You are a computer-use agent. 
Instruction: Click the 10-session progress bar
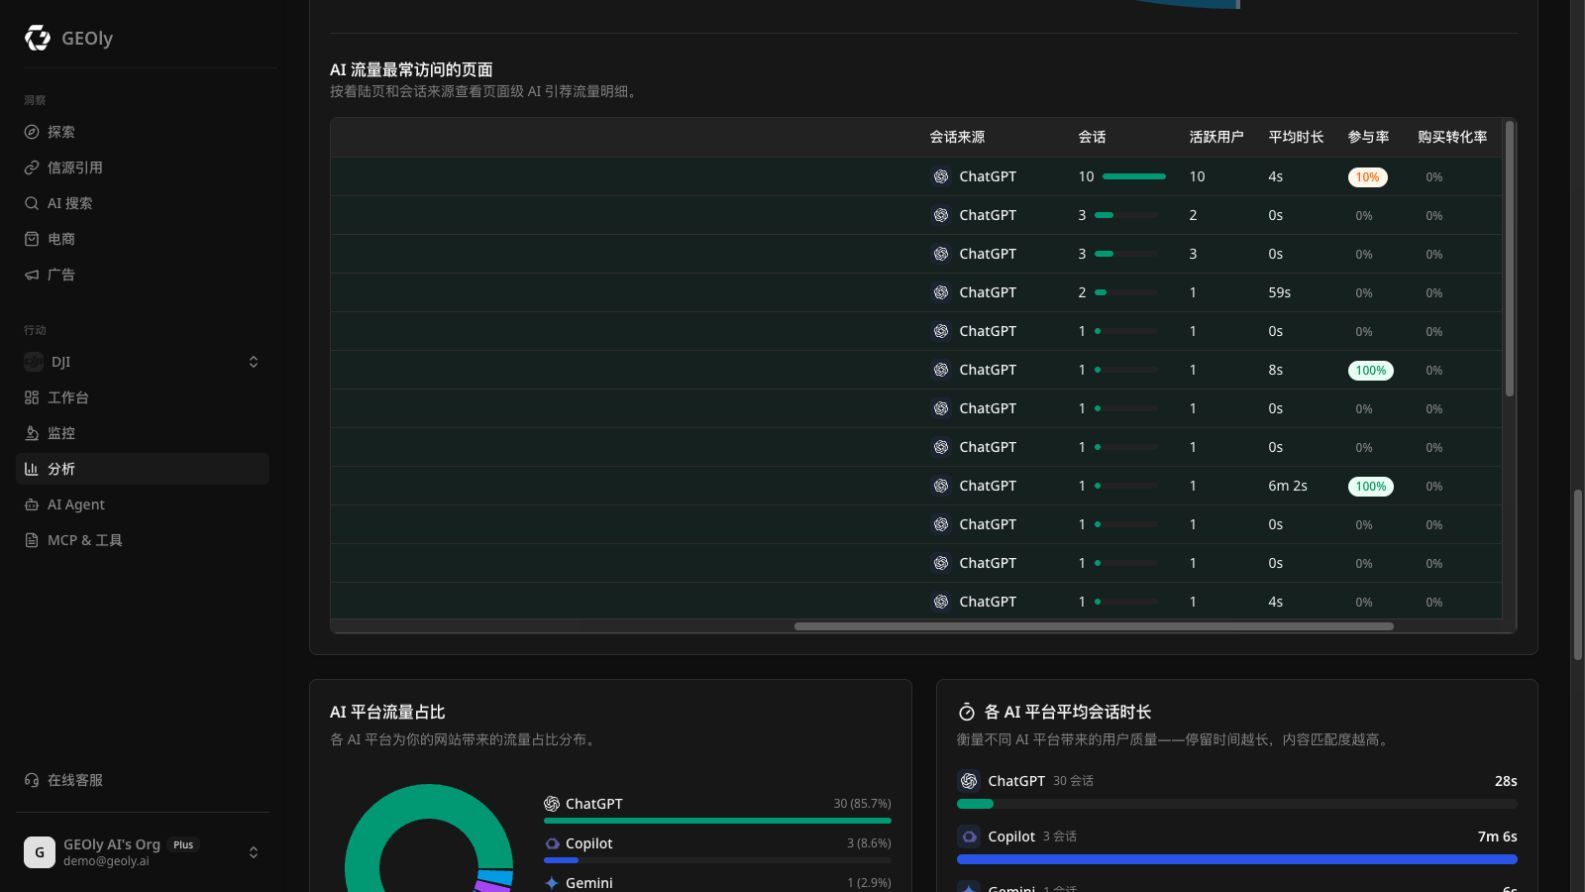click(1134, 176)
